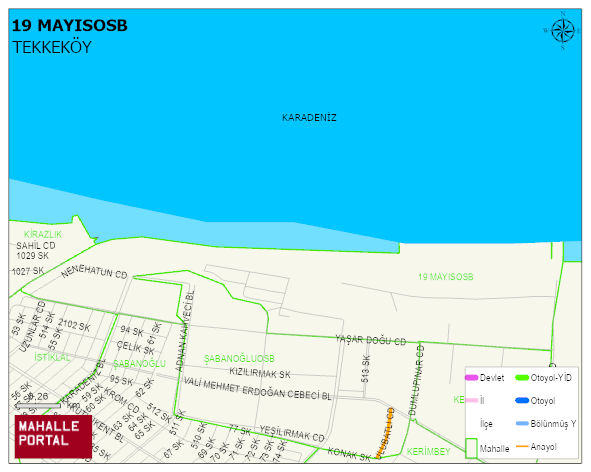
Task: Click the 94 SK street label
Action: point(132,331)
